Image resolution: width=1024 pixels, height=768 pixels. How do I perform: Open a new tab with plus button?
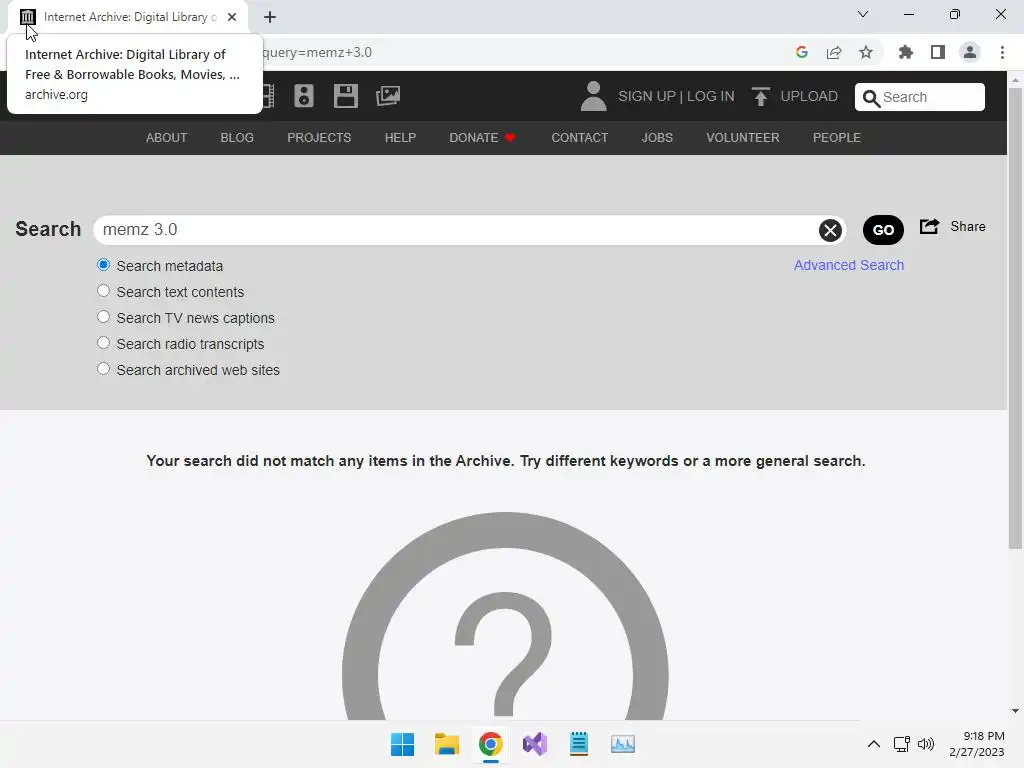[x=270, y=17]
